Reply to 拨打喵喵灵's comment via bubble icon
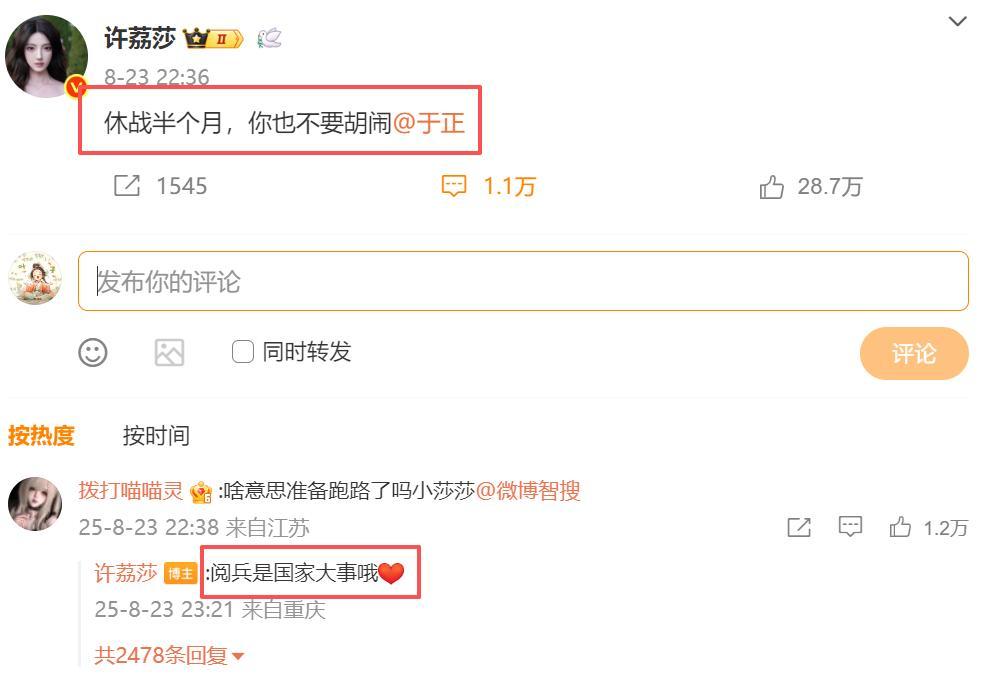 click(x=850, y=526)
